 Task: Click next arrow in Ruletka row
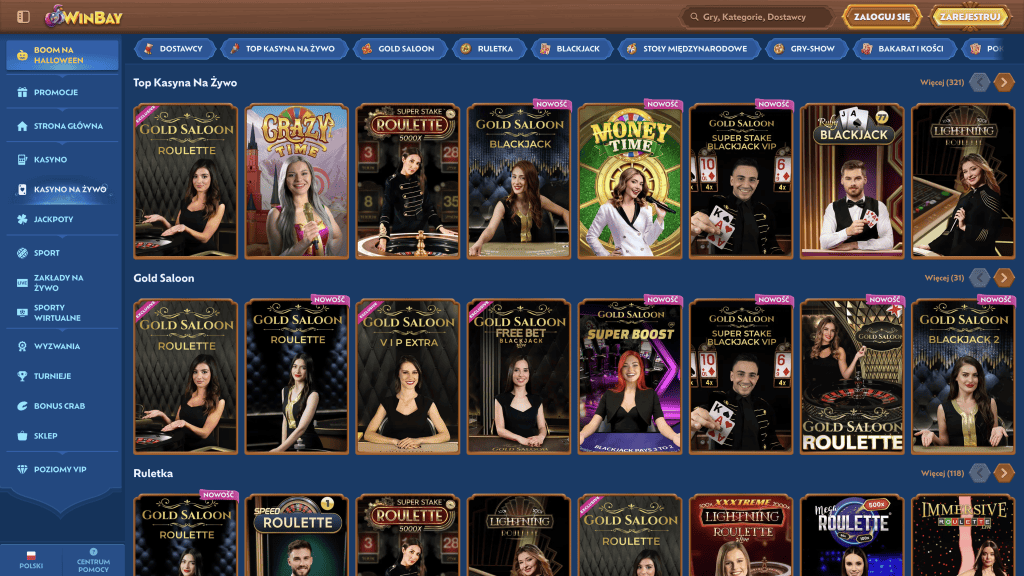1003,473
